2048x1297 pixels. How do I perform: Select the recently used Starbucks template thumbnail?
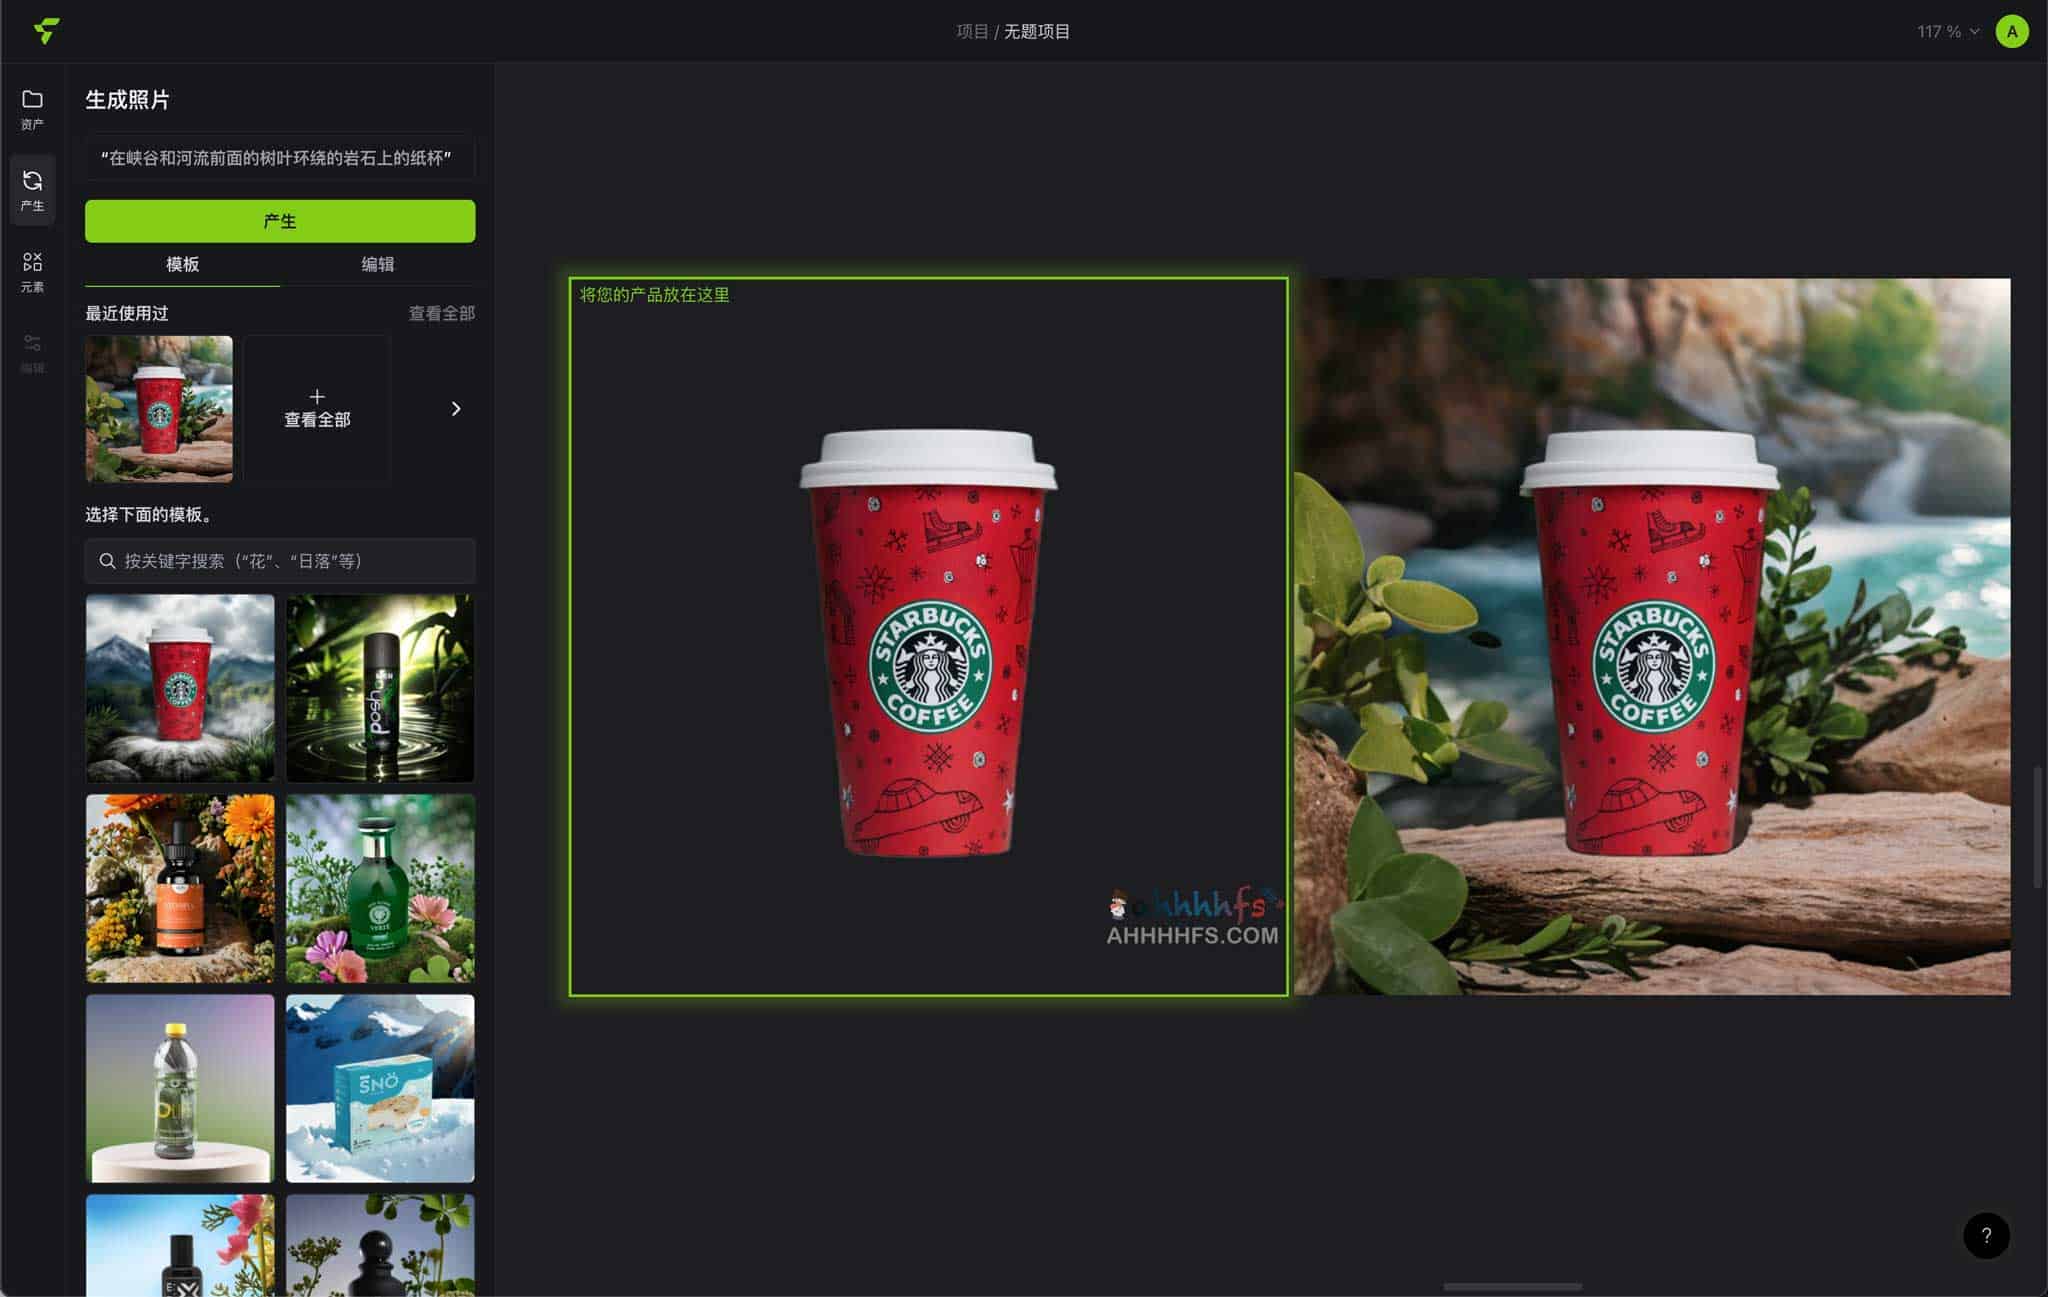coord(159,408)
